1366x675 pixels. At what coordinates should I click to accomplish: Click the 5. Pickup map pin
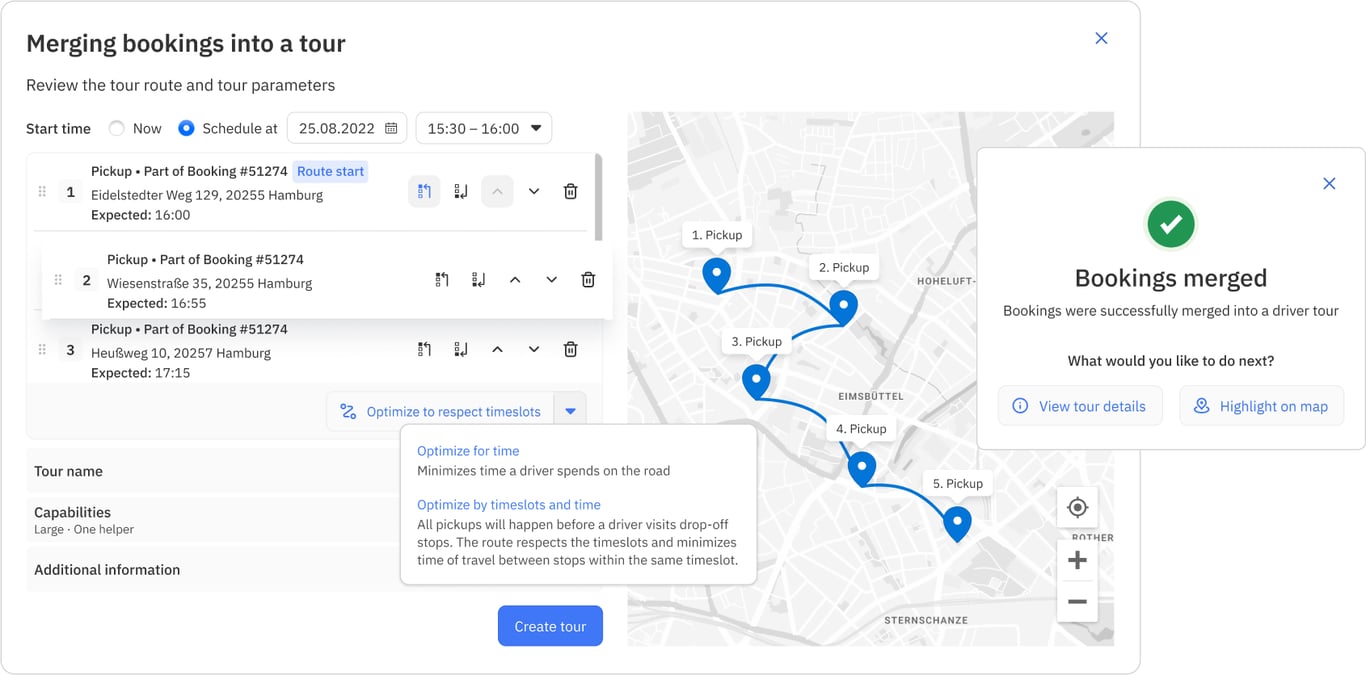(x=957, y=523)
